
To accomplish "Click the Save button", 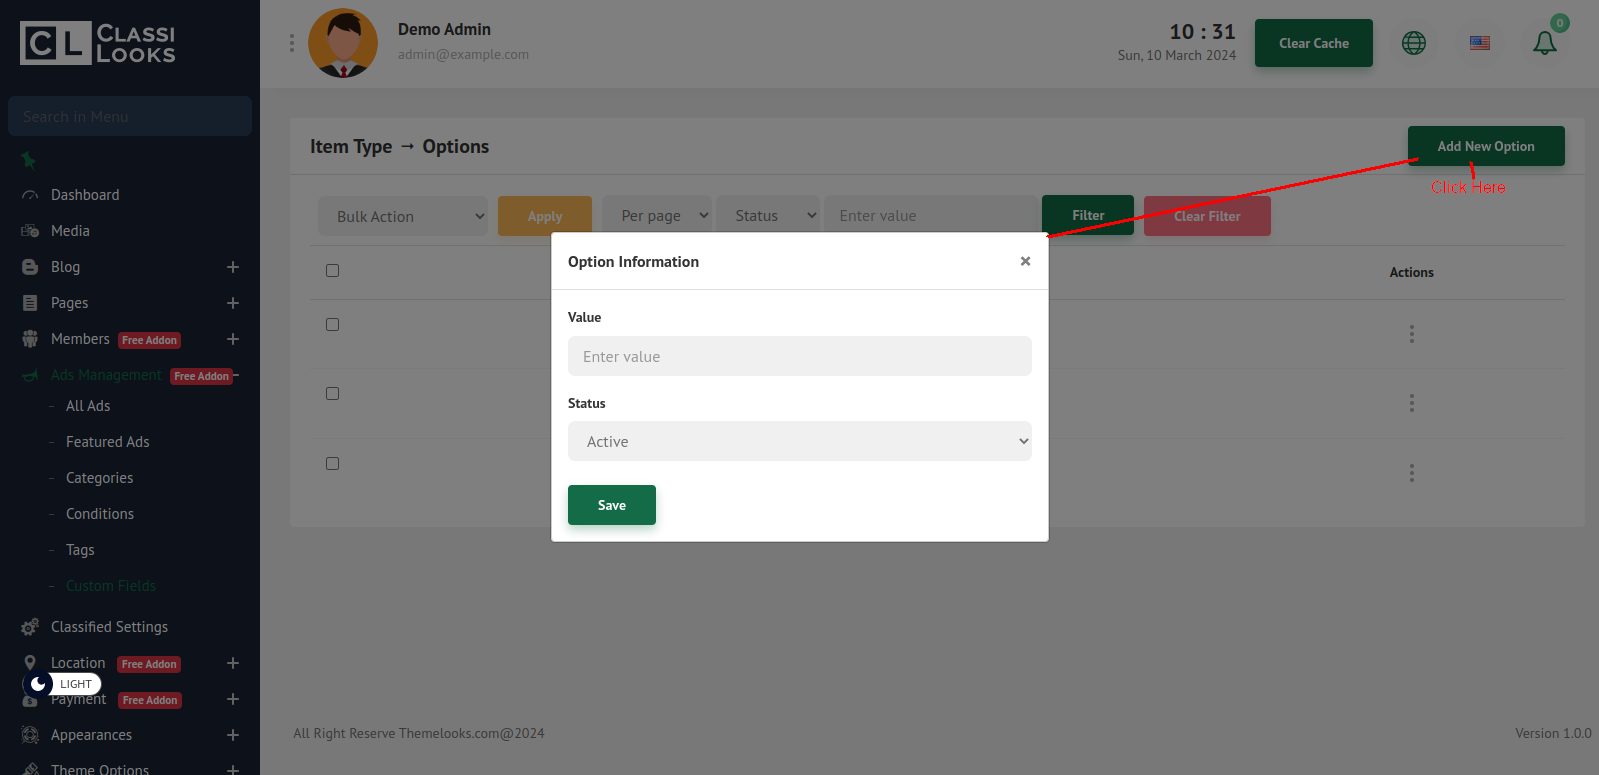I will [611, 505].
